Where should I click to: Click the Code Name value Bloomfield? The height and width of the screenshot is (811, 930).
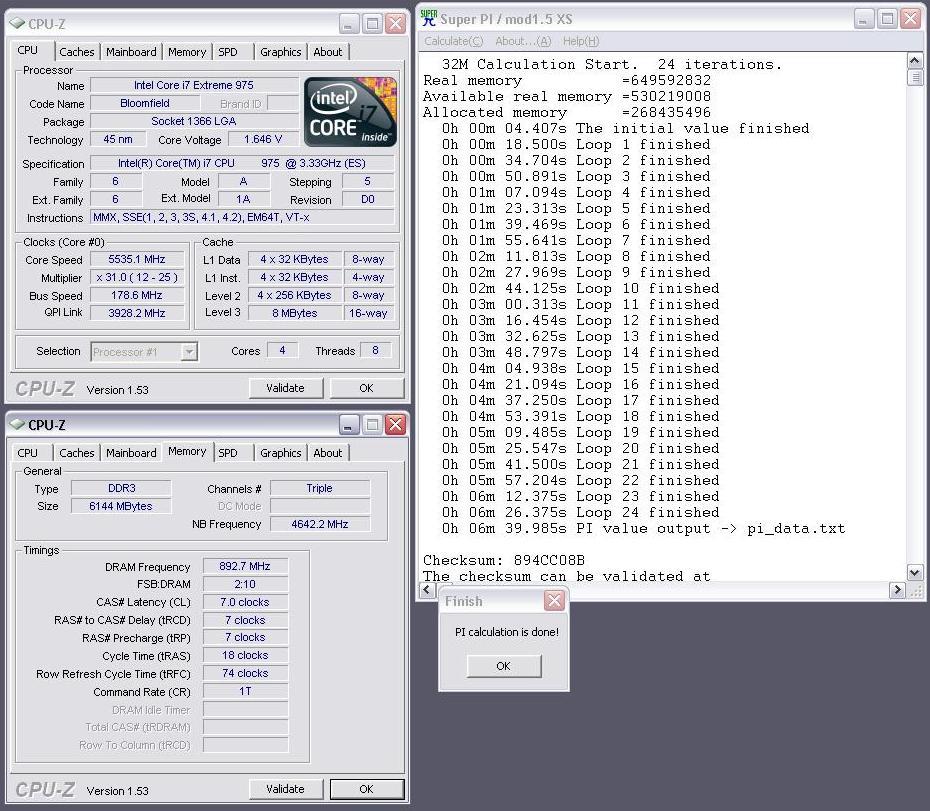pyautogui.click(x=145, y=103)
